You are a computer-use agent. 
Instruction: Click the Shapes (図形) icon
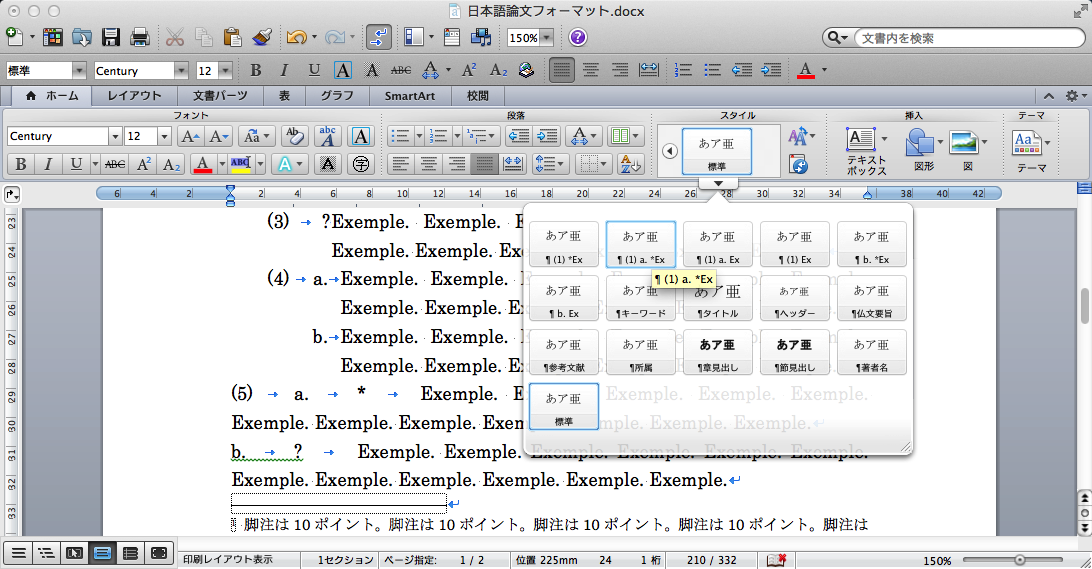[919, 143]
